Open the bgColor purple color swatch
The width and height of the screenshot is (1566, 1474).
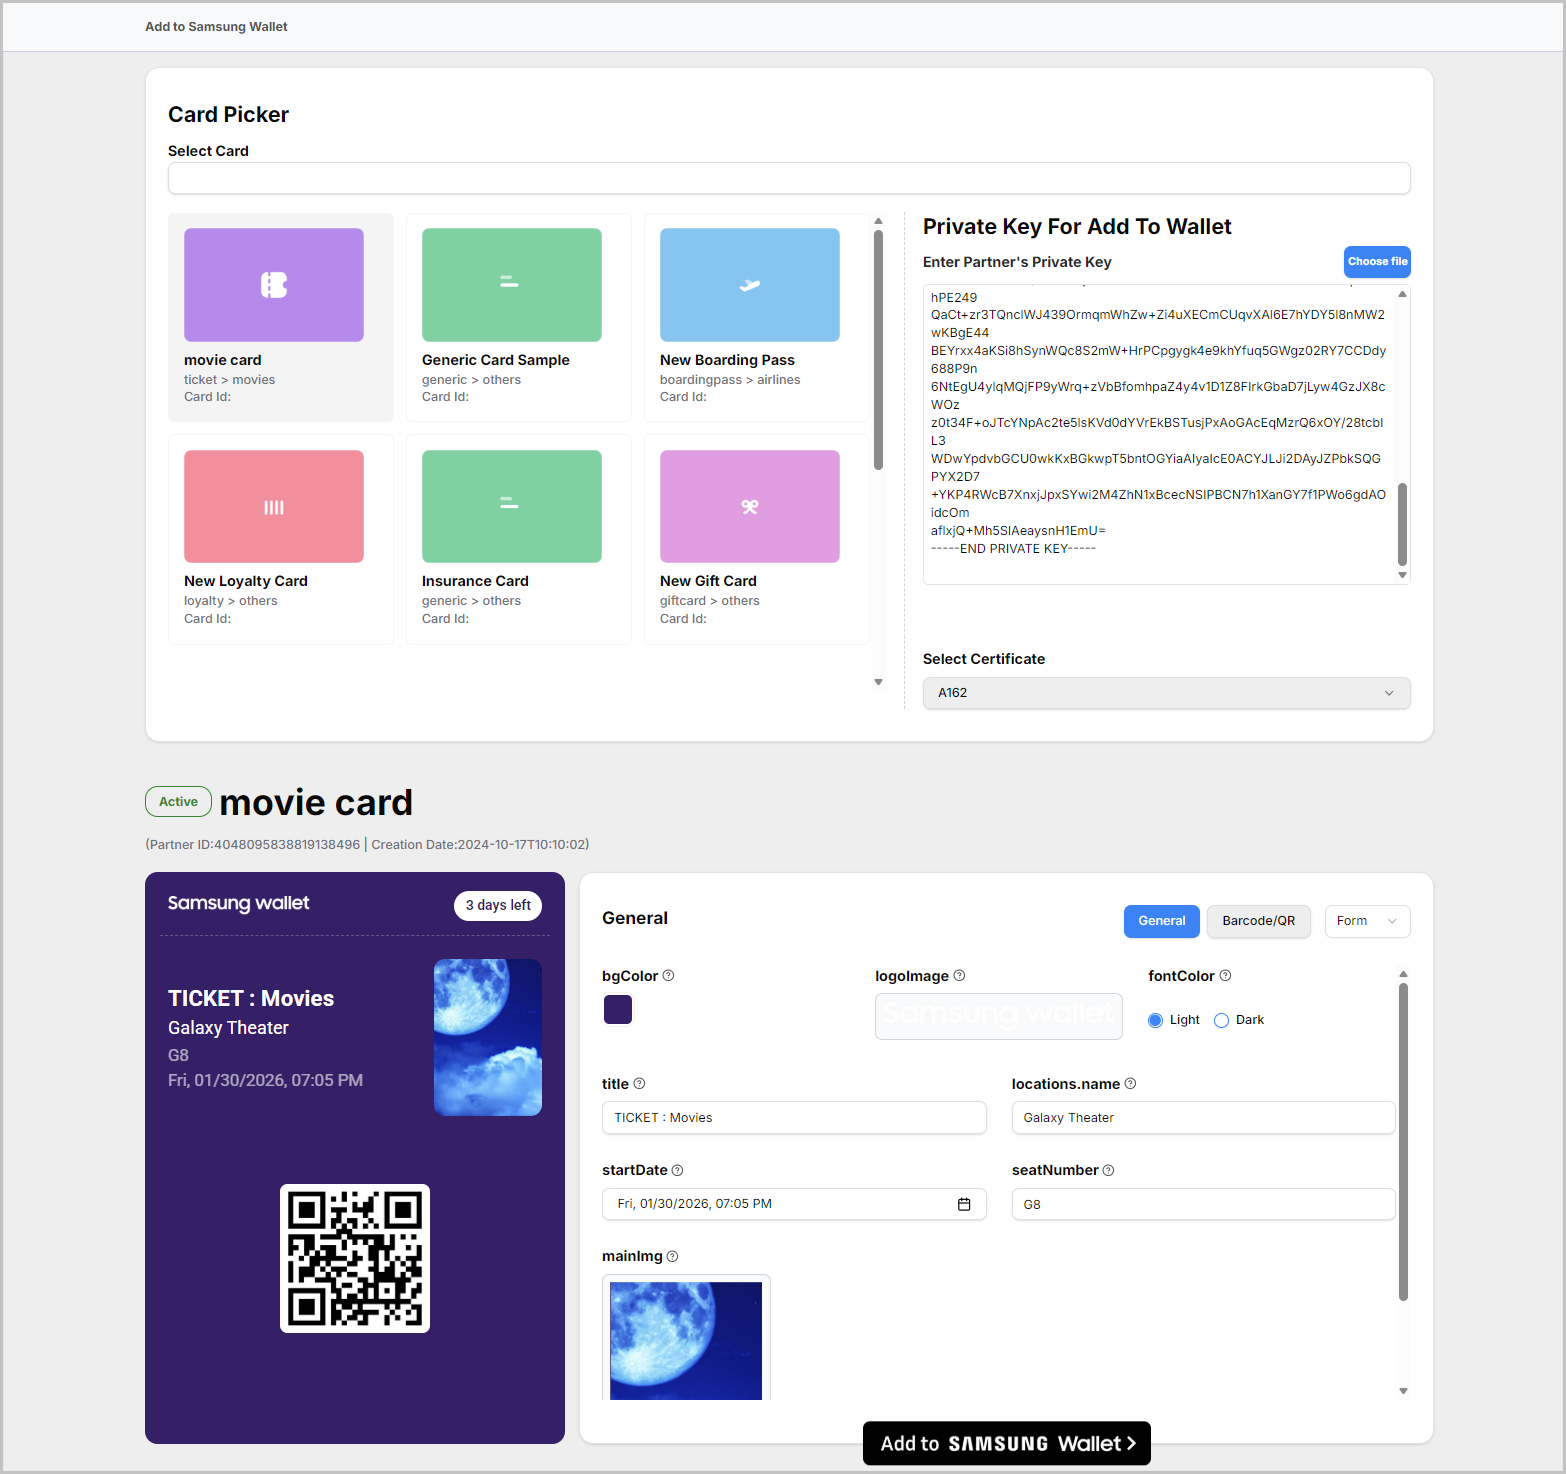point(618,1010)
